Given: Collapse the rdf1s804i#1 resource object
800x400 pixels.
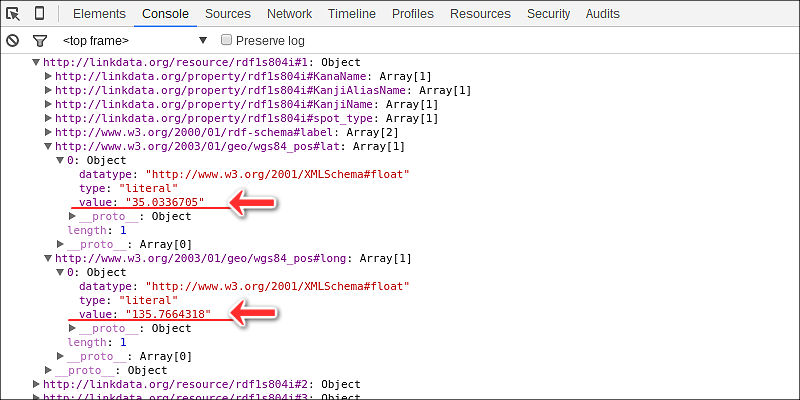Looking at the screenshot, I should [36, 62].
